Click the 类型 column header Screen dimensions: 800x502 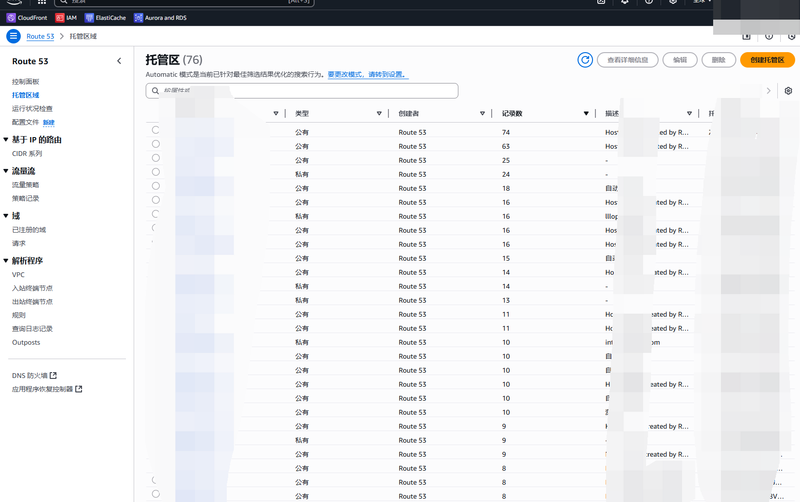coord(302,113)
